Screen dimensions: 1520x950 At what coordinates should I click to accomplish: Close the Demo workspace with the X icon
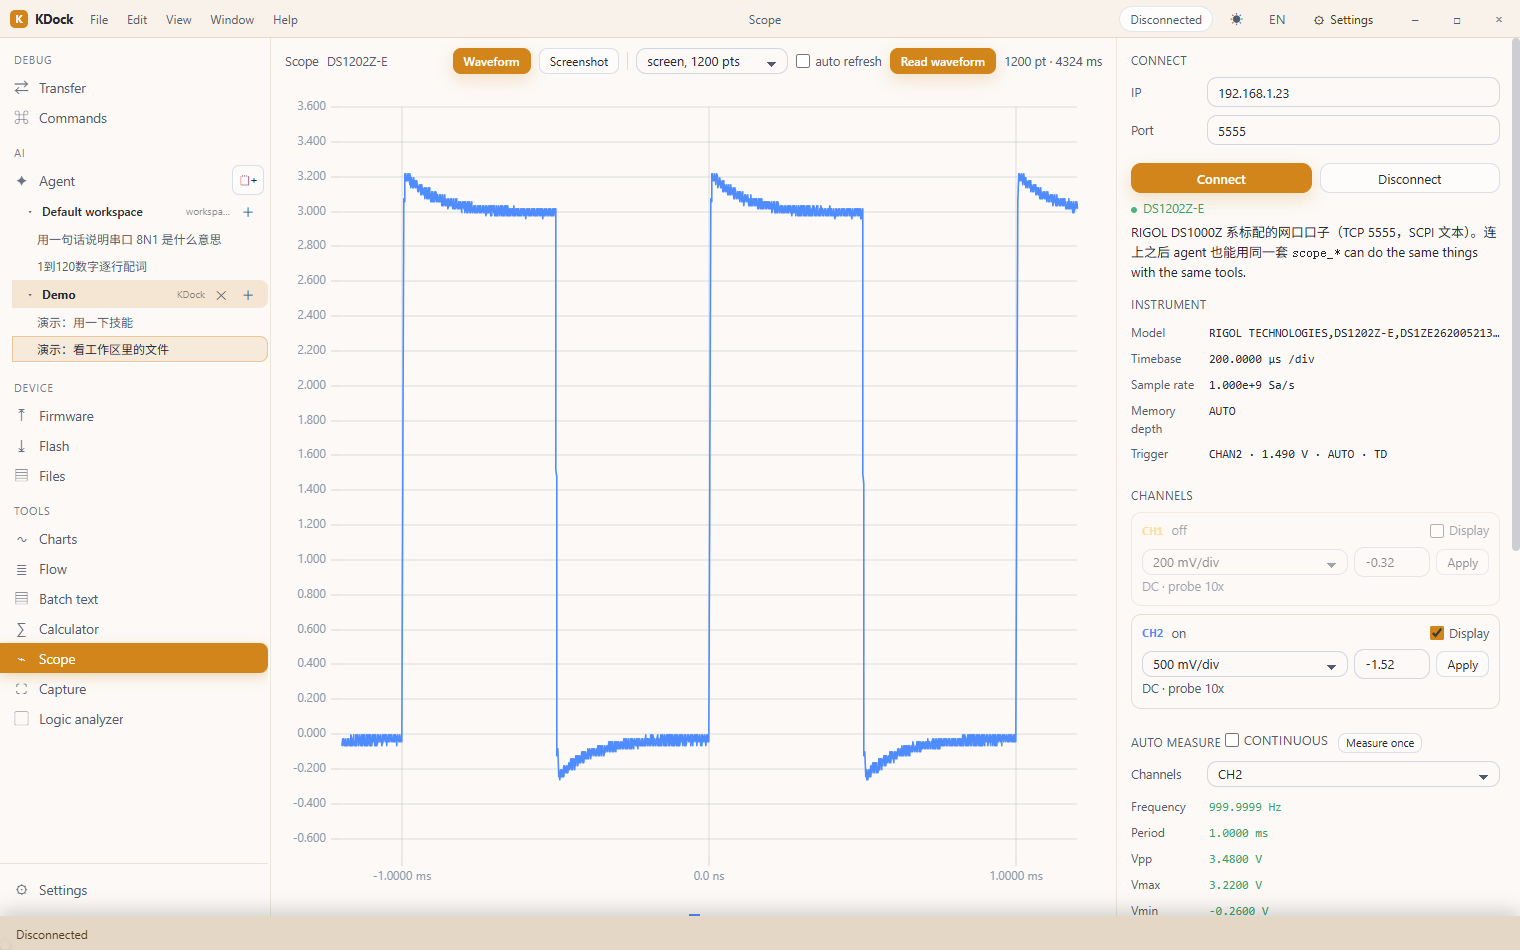221,295
